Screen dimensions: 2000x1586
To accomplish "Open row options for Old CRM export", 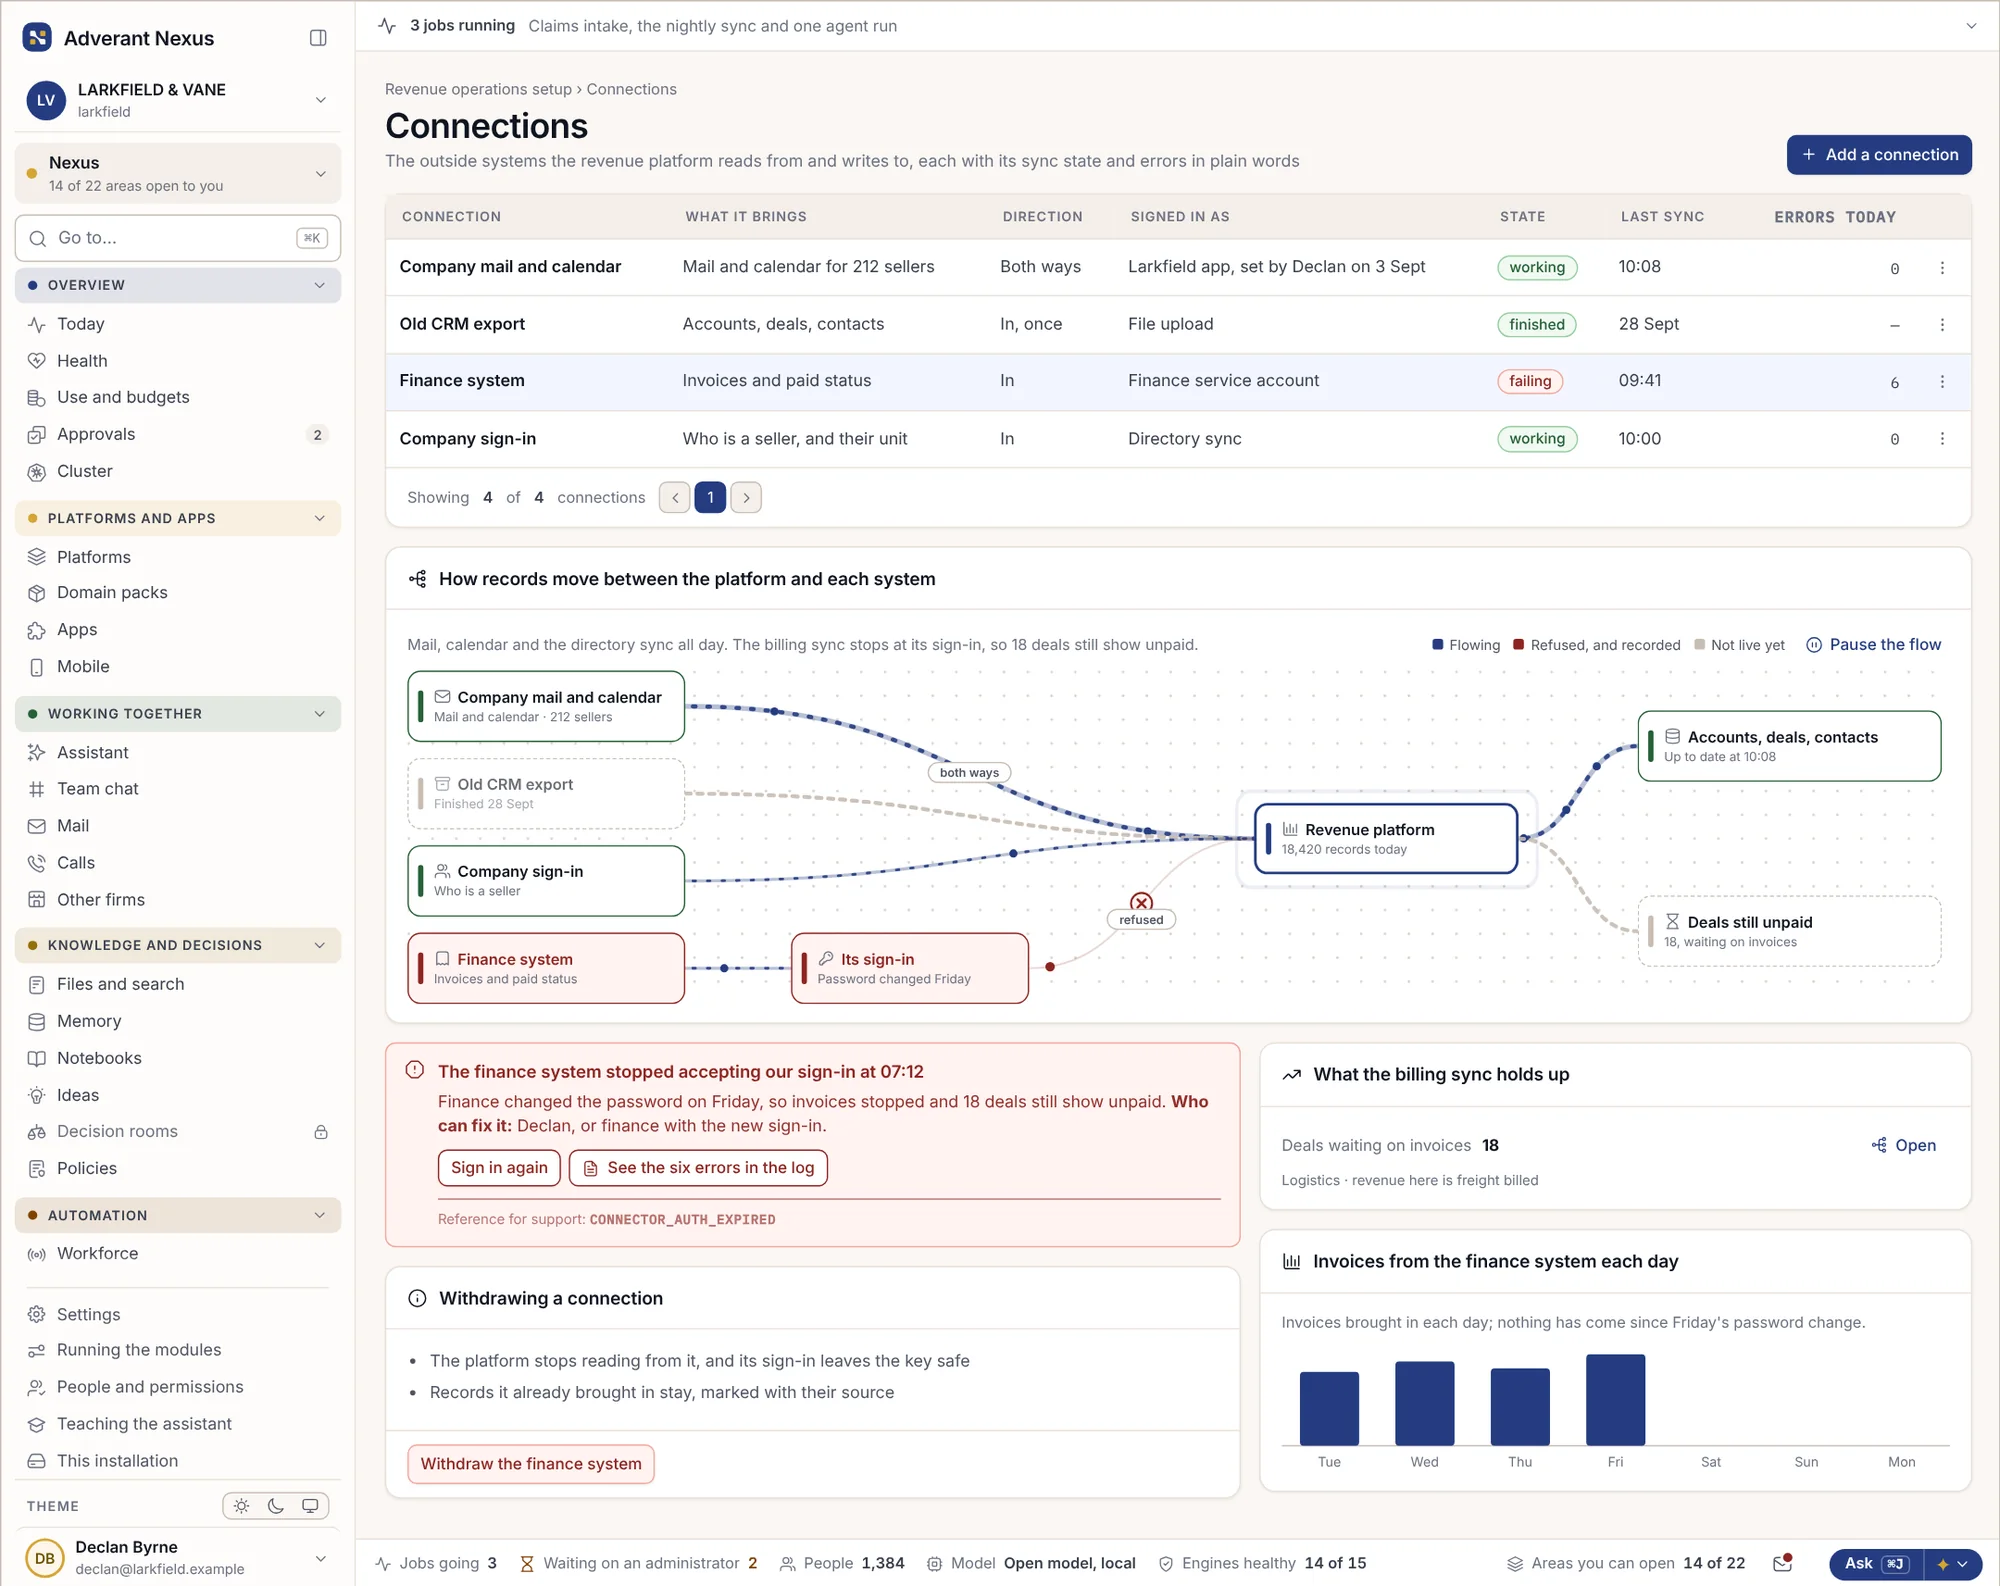I will pyautogui.click(x=1942, y=325).
